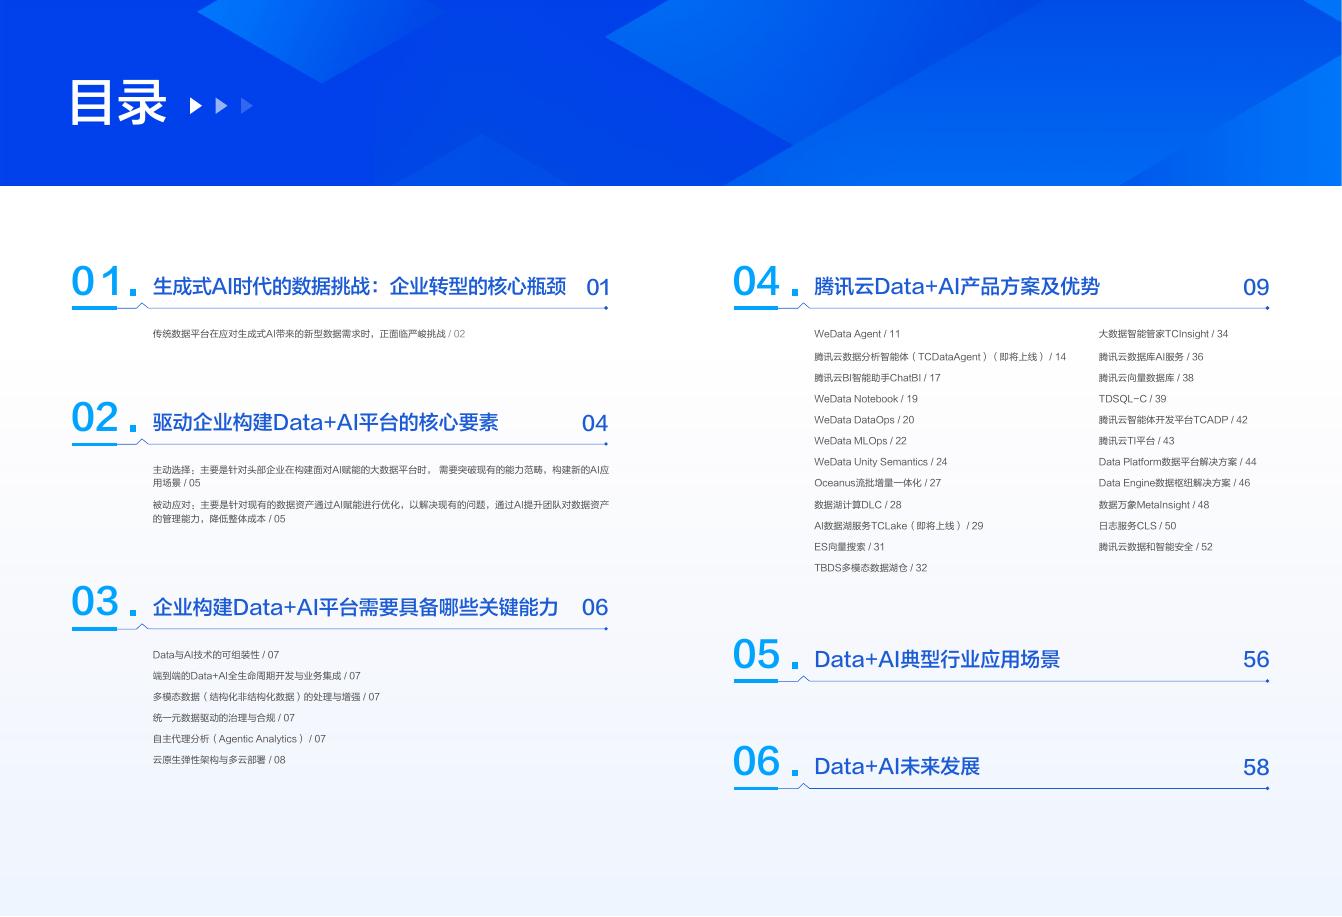Select entry 日志服务CLS / 50
This screenshot has width=1342, height=917.
[x=1137, y=526]
